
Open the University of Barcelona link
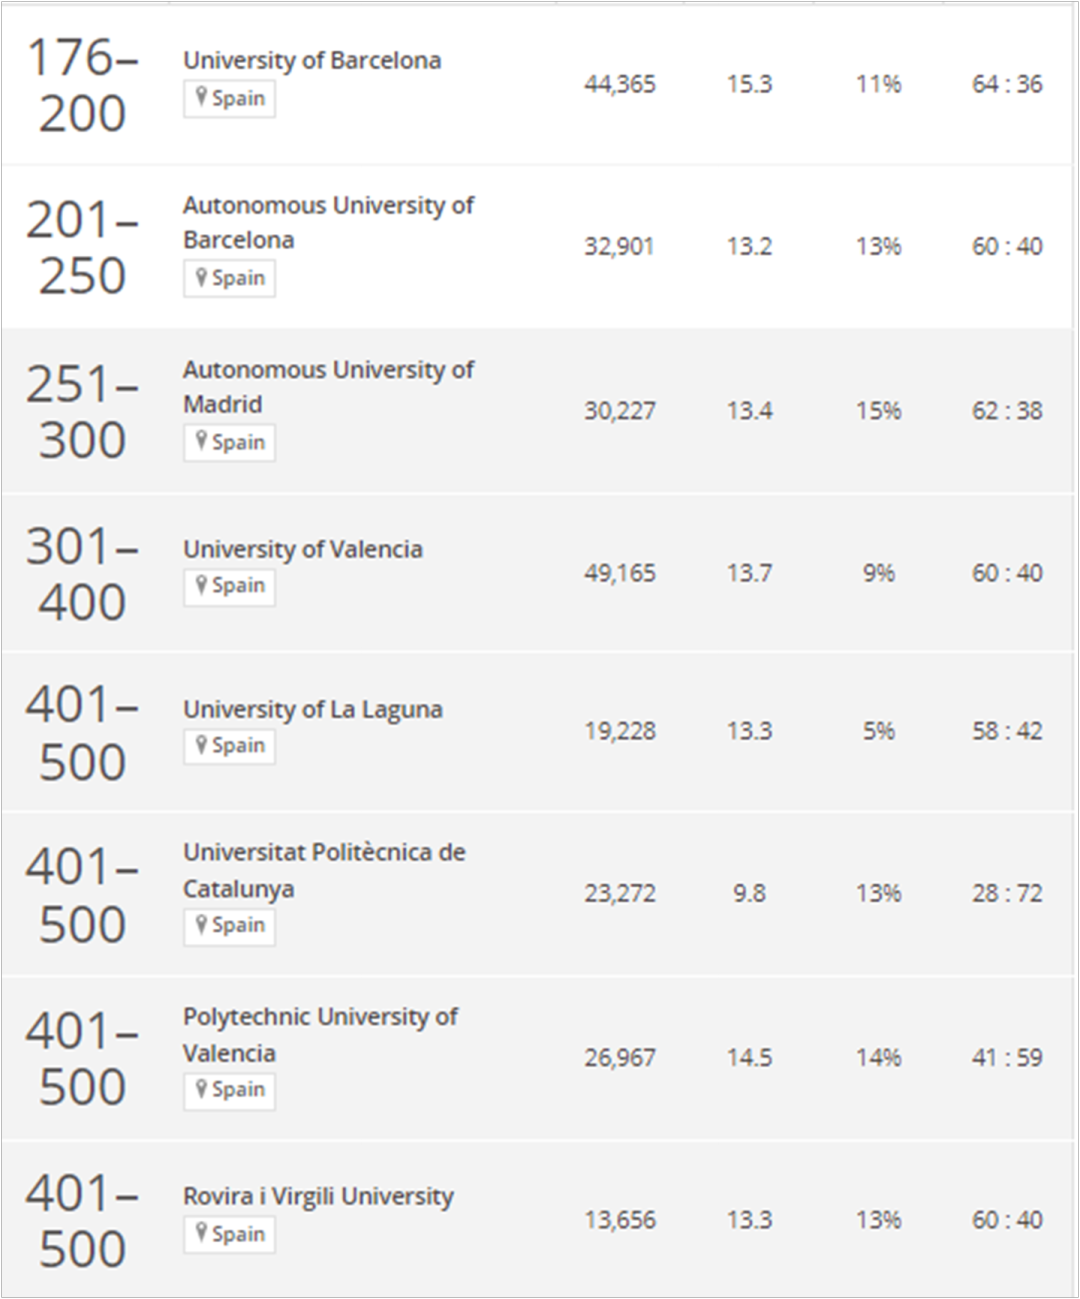[x=312, y=61]
